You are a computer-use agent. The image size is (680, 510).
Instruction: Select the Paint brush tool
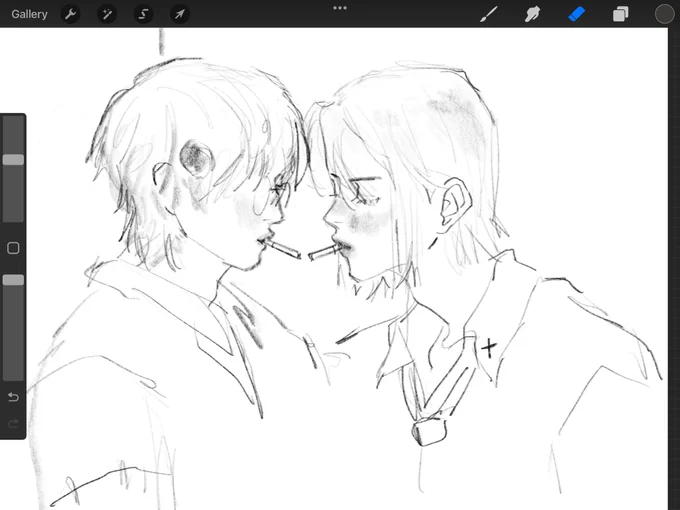[489, 14]
